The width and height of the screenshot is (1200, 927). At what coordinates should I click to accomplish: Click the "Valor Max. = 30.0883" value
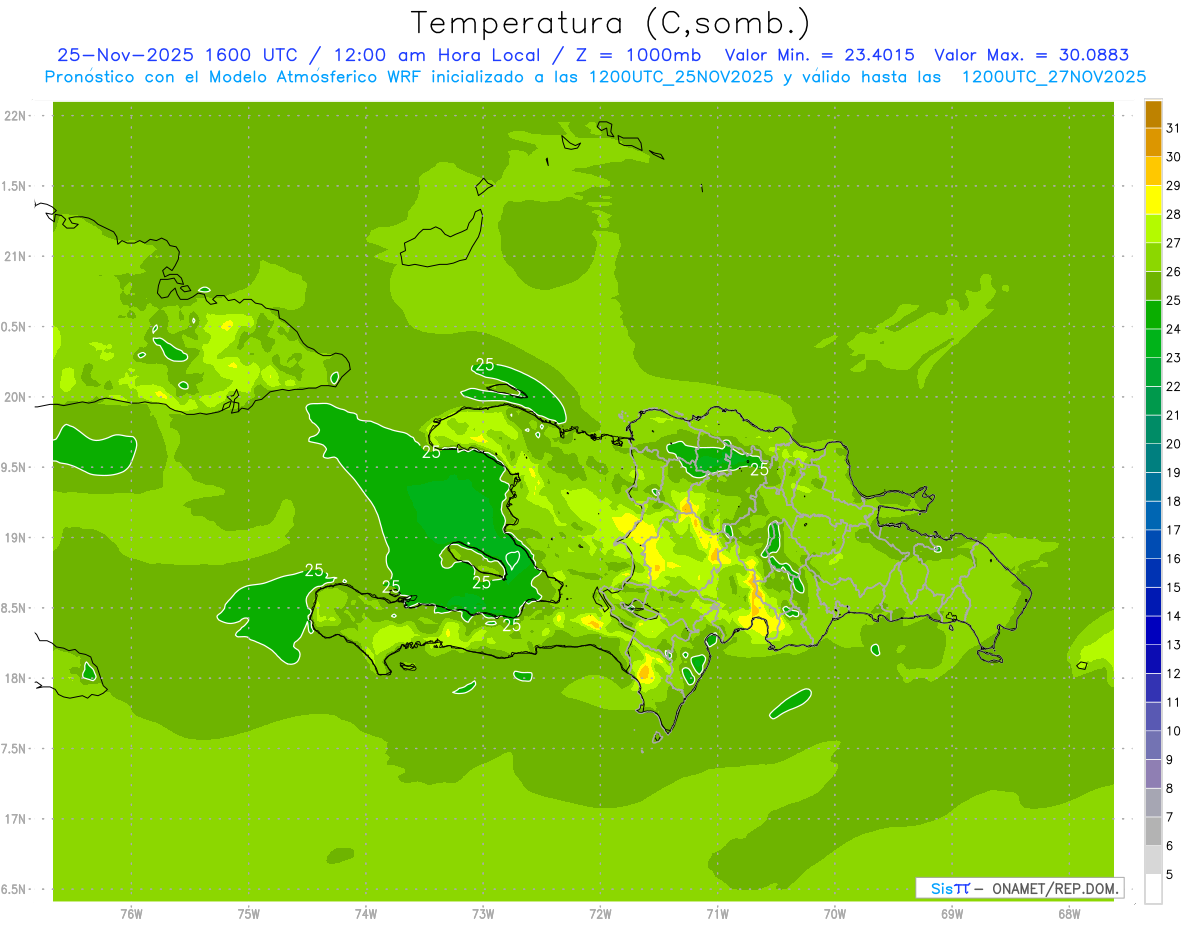click(1031, 56)
